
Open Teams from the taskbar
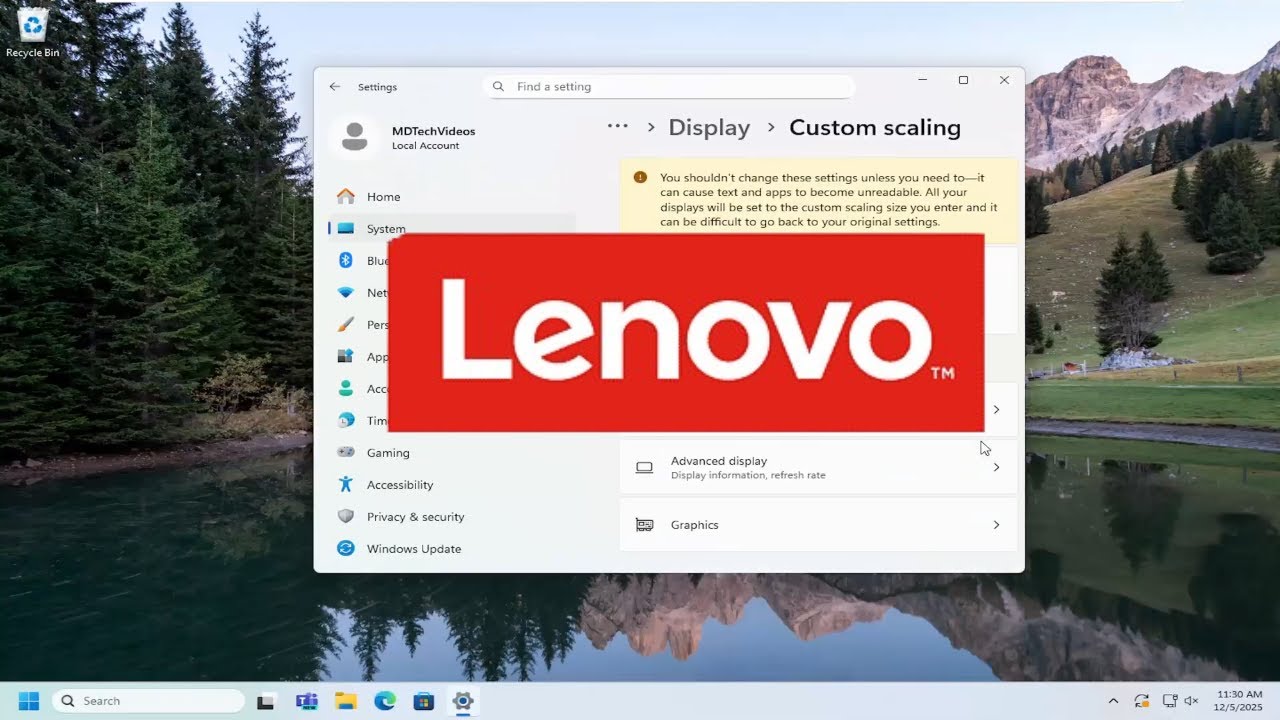[x=307, y=701]
